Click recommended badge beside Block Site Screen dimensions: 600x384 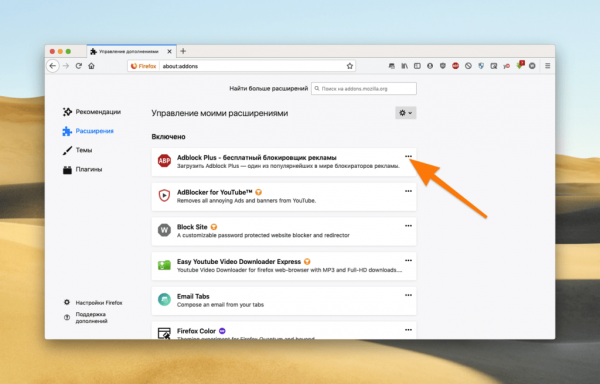tap(214, 227)
